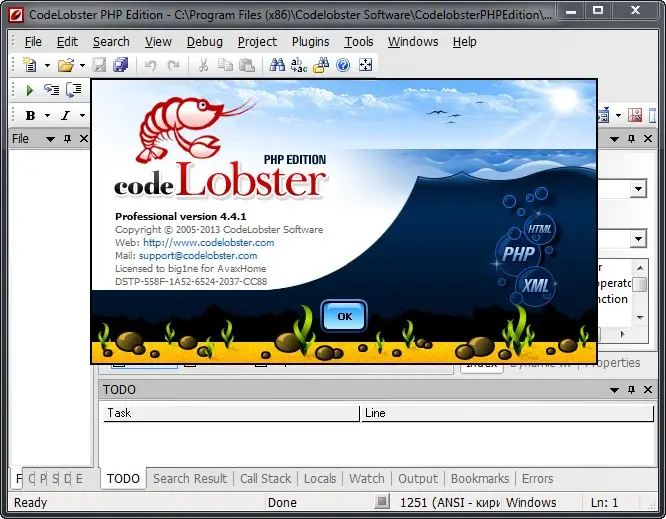Click the Copy icon
666x519 pixels.
point(225,65)
